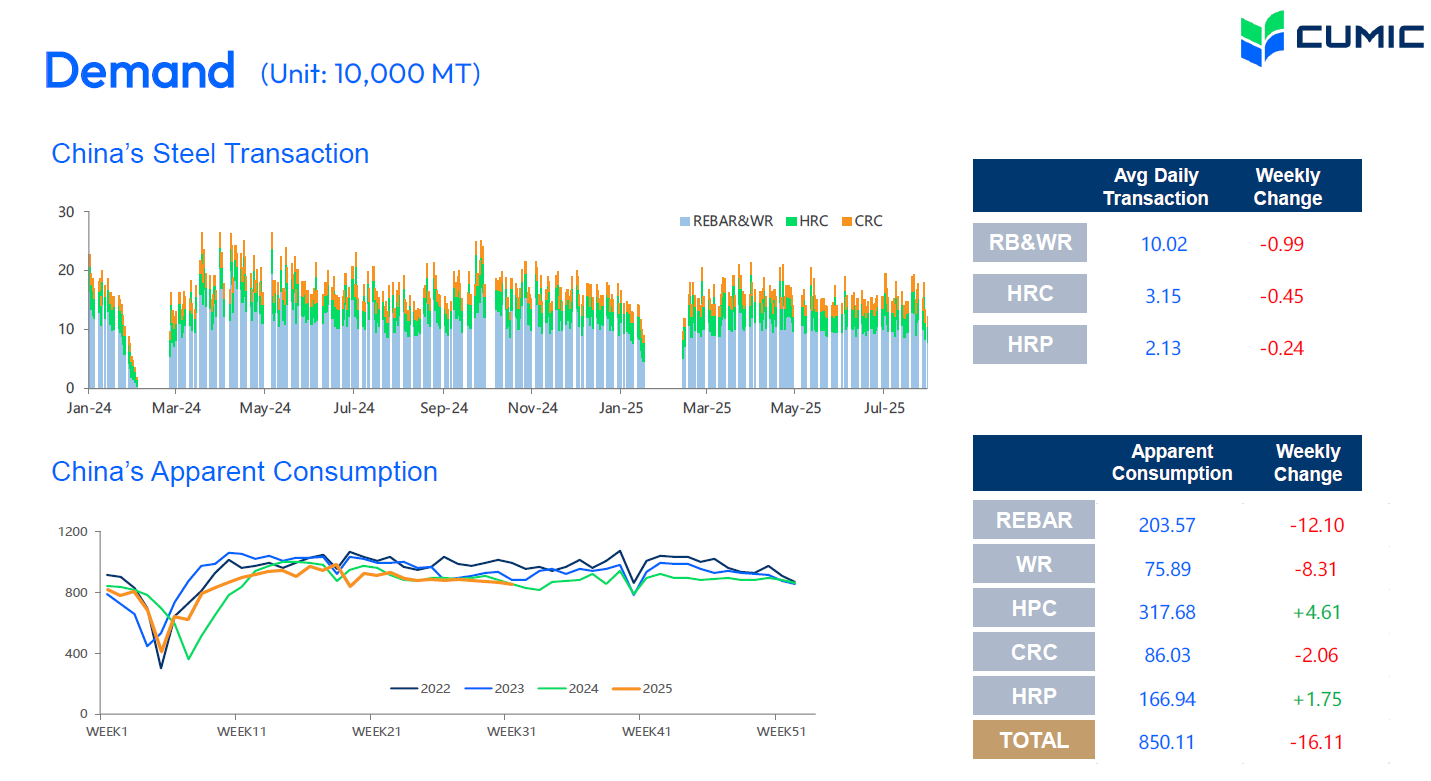Click the Avg Daily Transaction column header
The width and height of the screenshot is (1431, 781).
[1155, 187]
